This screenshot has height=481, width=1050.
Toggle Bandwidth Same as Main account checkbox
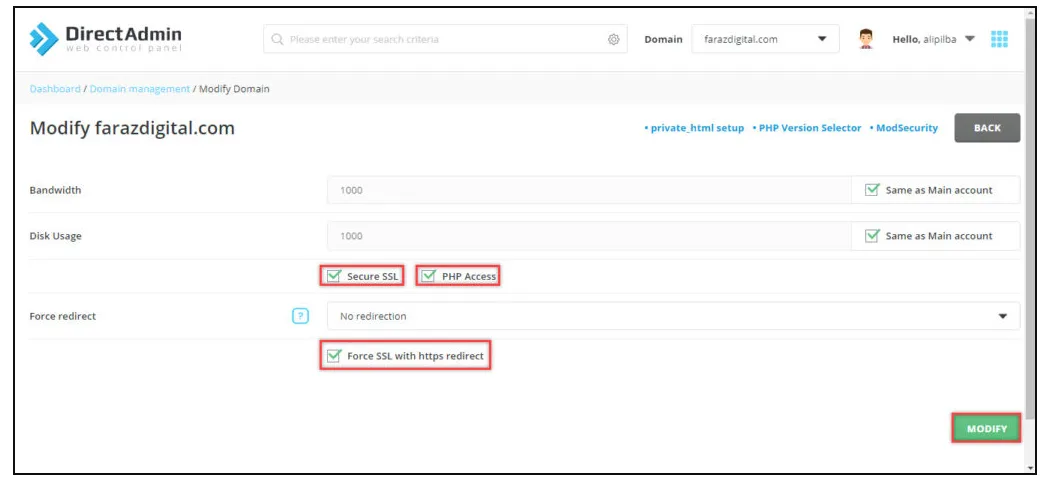pyautogui.click(x=871, y=190)
